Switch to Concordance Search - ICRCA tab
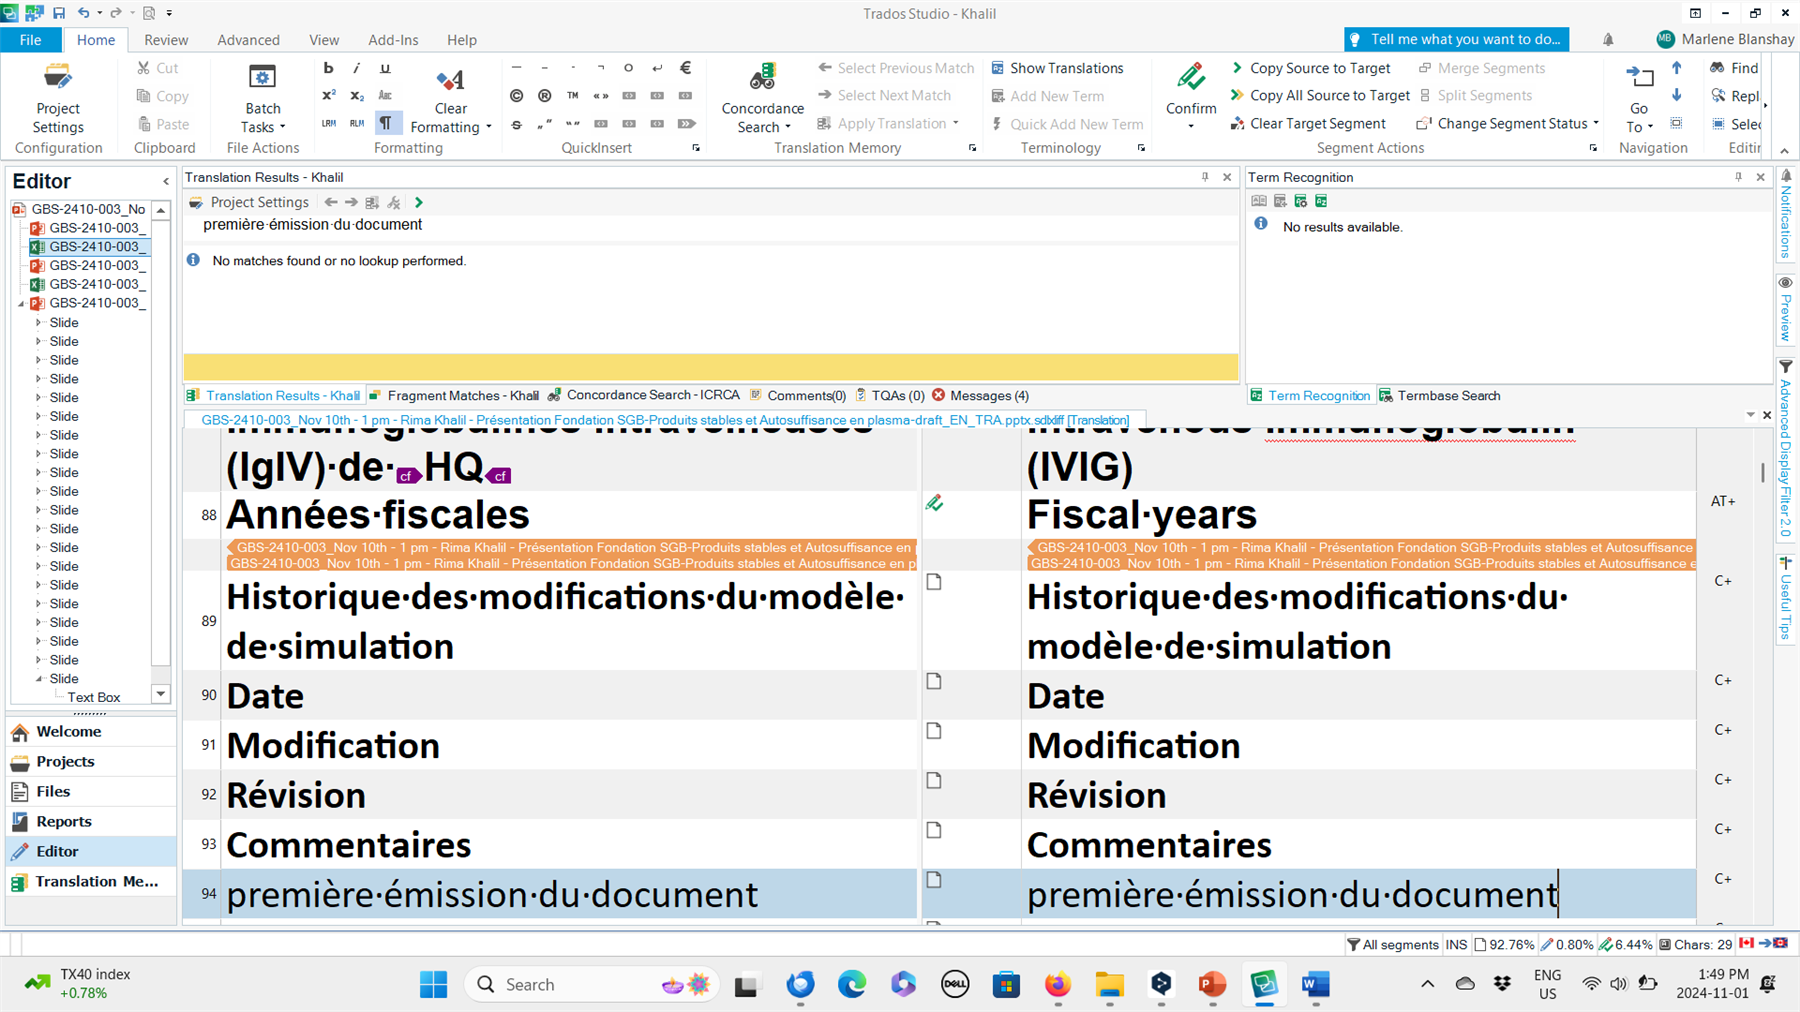The image size is (1800, 1012). click(644, 395)
